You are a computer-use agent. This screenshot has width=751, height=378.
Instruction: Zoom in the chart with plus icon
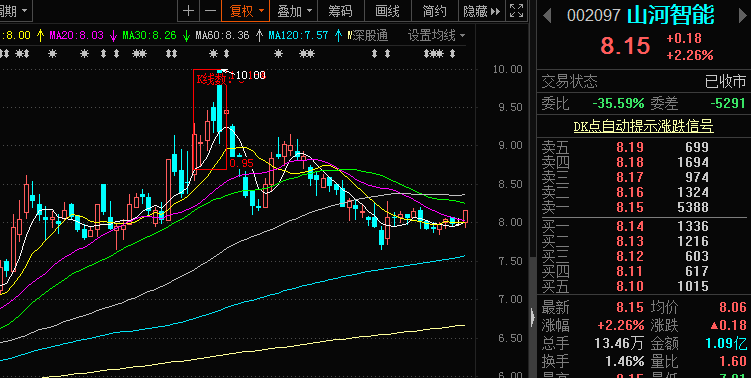coord(189,11)
